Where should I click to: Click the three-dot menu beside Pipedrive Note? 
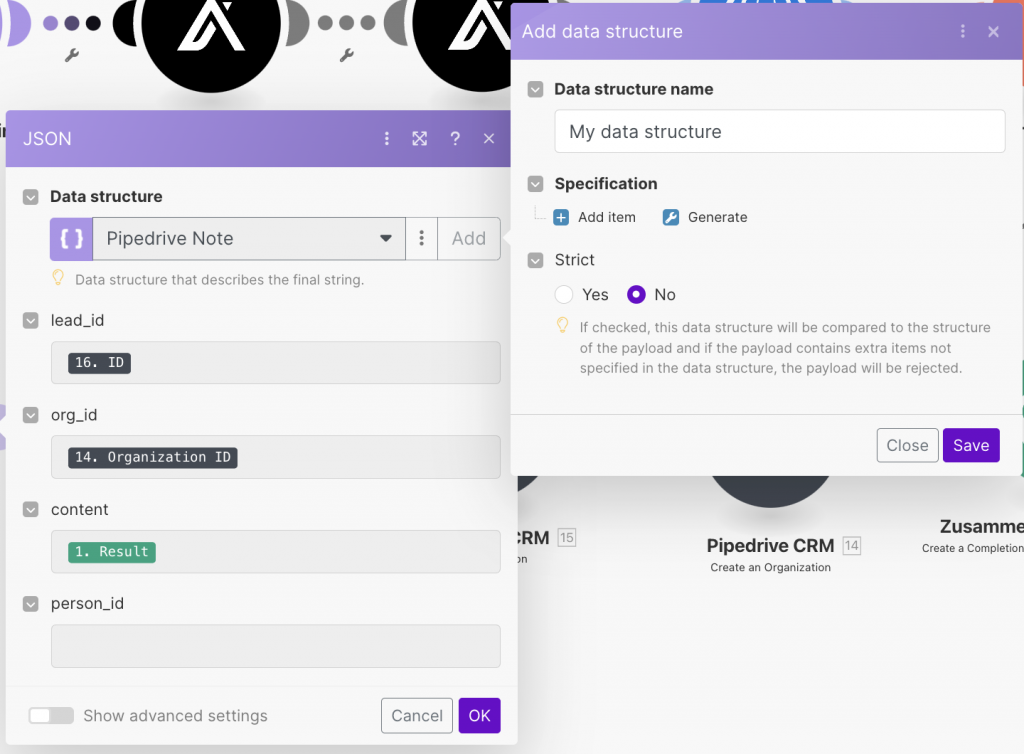click(422, 239)
